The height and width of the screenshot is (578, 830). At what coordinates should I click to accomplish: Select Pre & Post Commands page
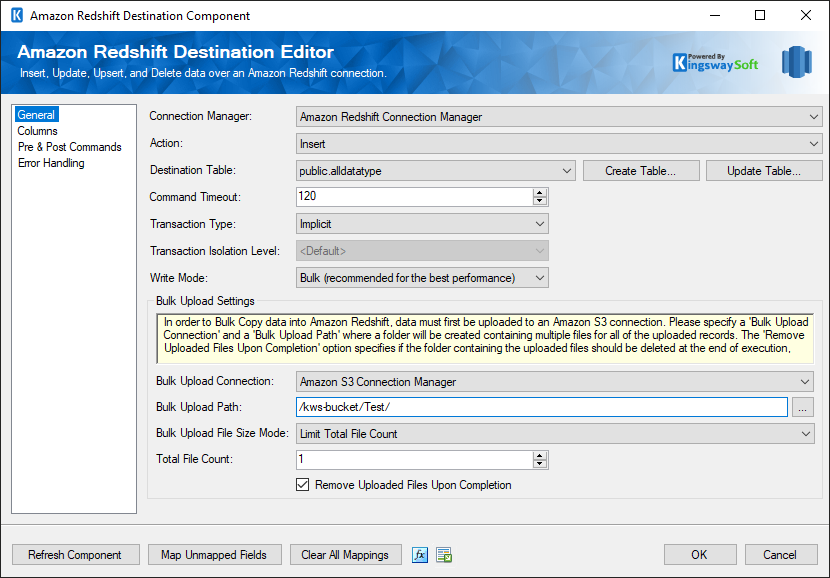tap(69, 147)
